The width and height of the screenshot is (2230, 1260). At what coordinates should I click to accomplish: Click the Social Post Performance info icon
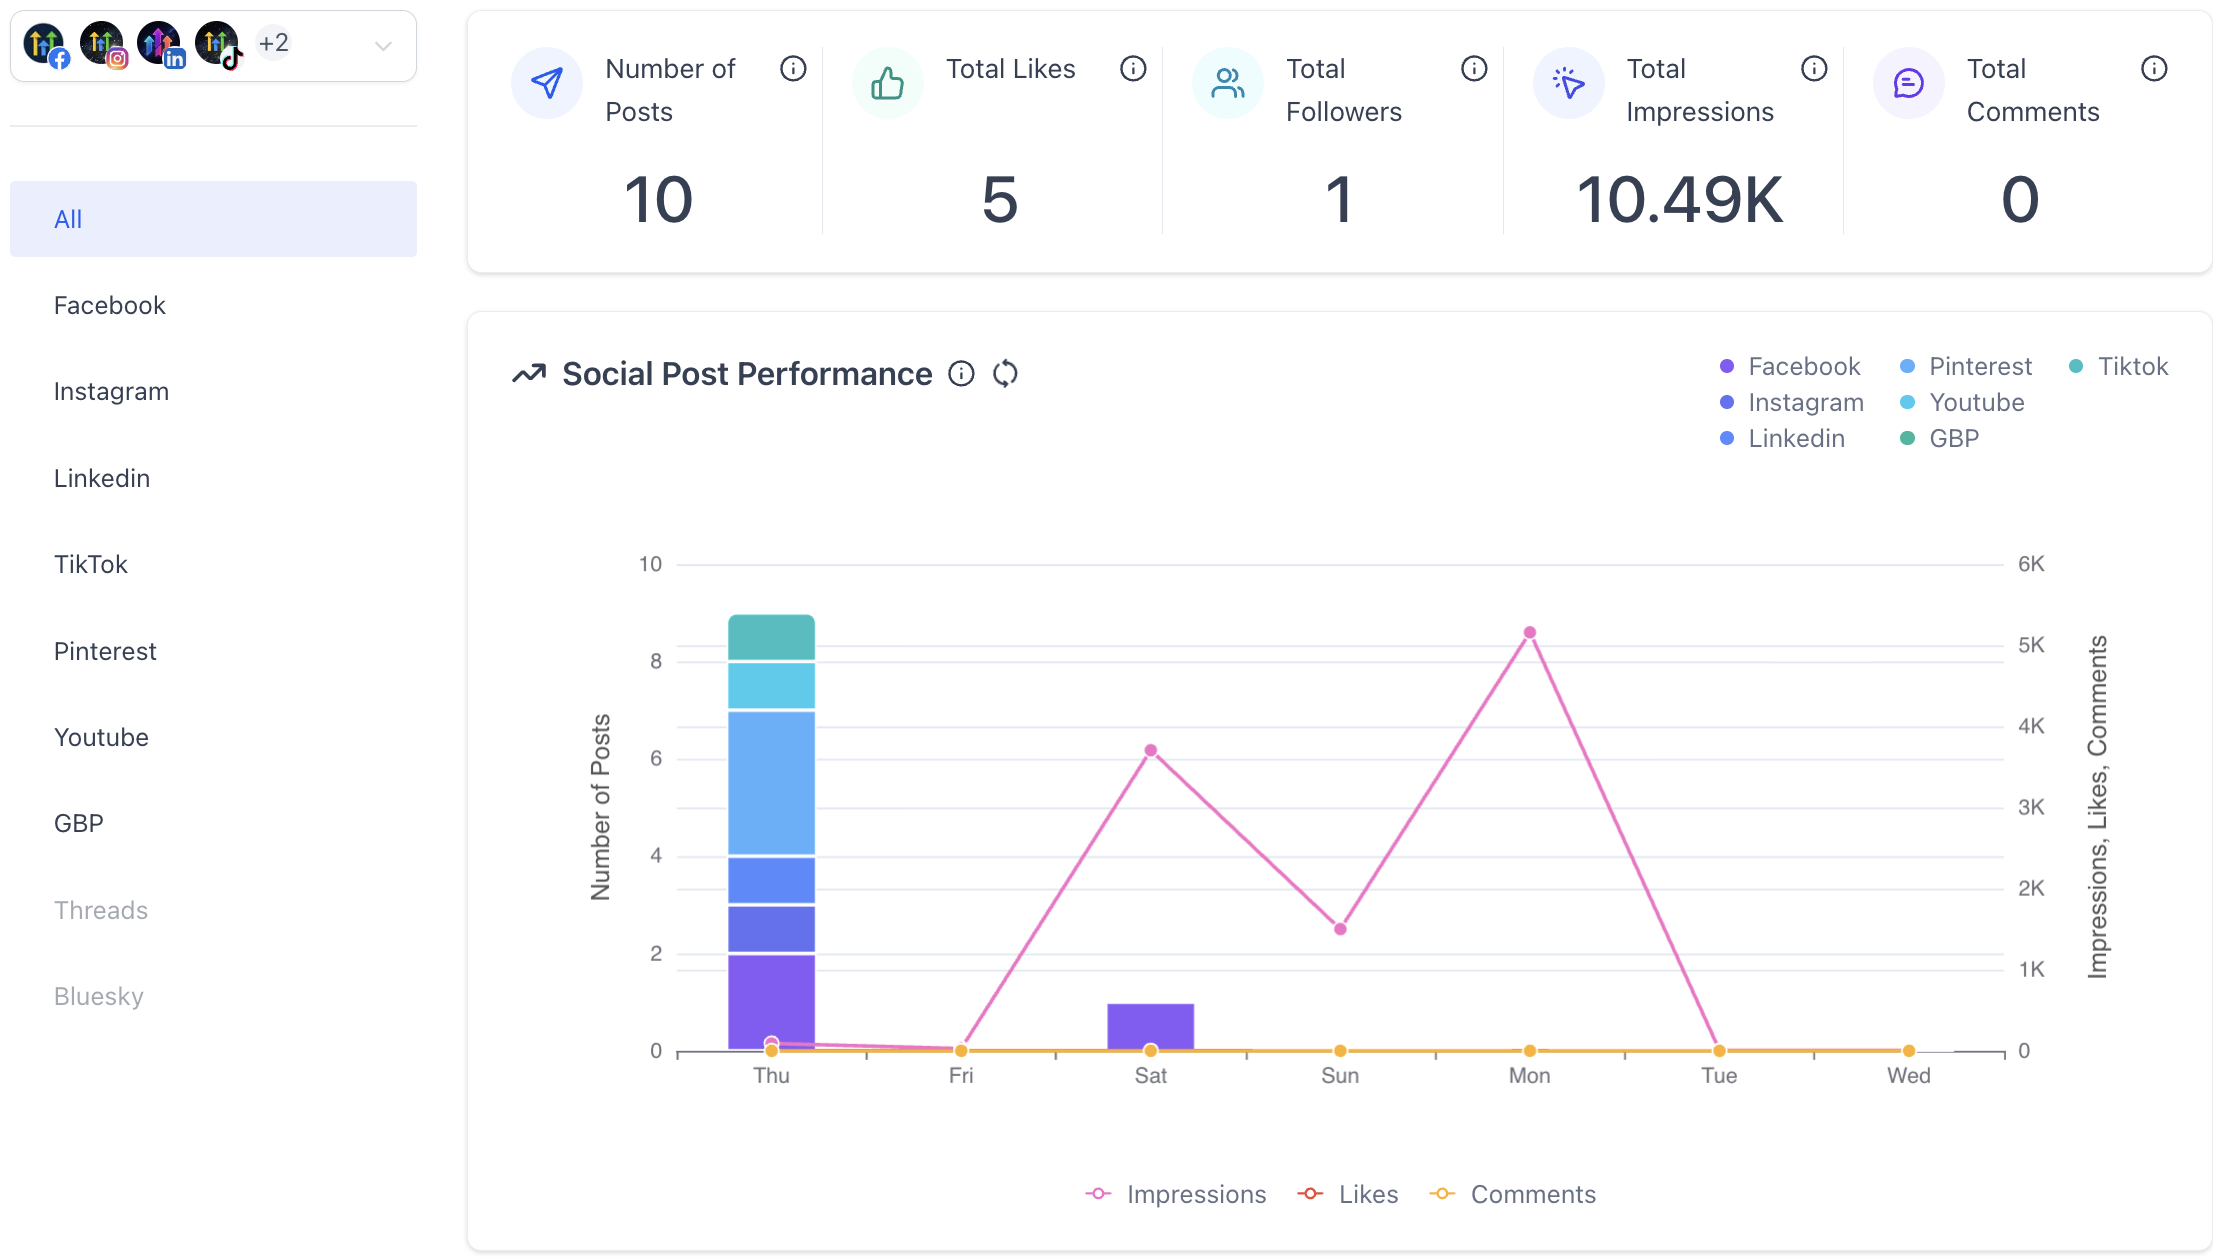tap(961, 373)
